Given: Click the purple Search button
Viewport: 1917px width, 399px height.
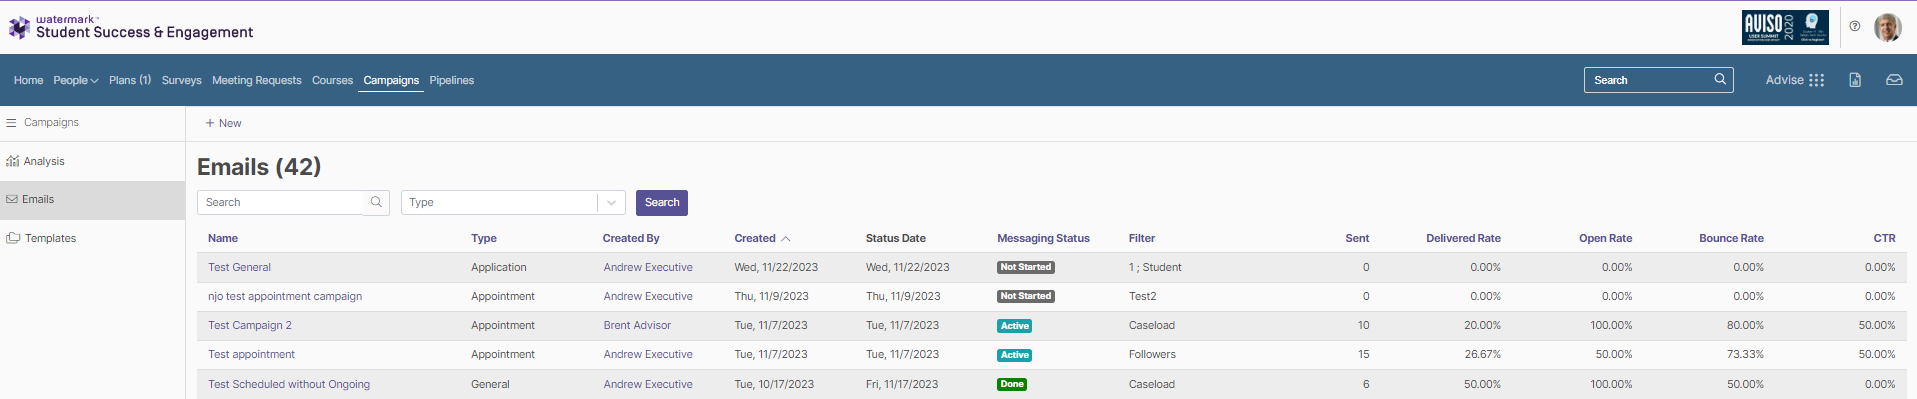Looking at the screenshot, I should (662, 202).
